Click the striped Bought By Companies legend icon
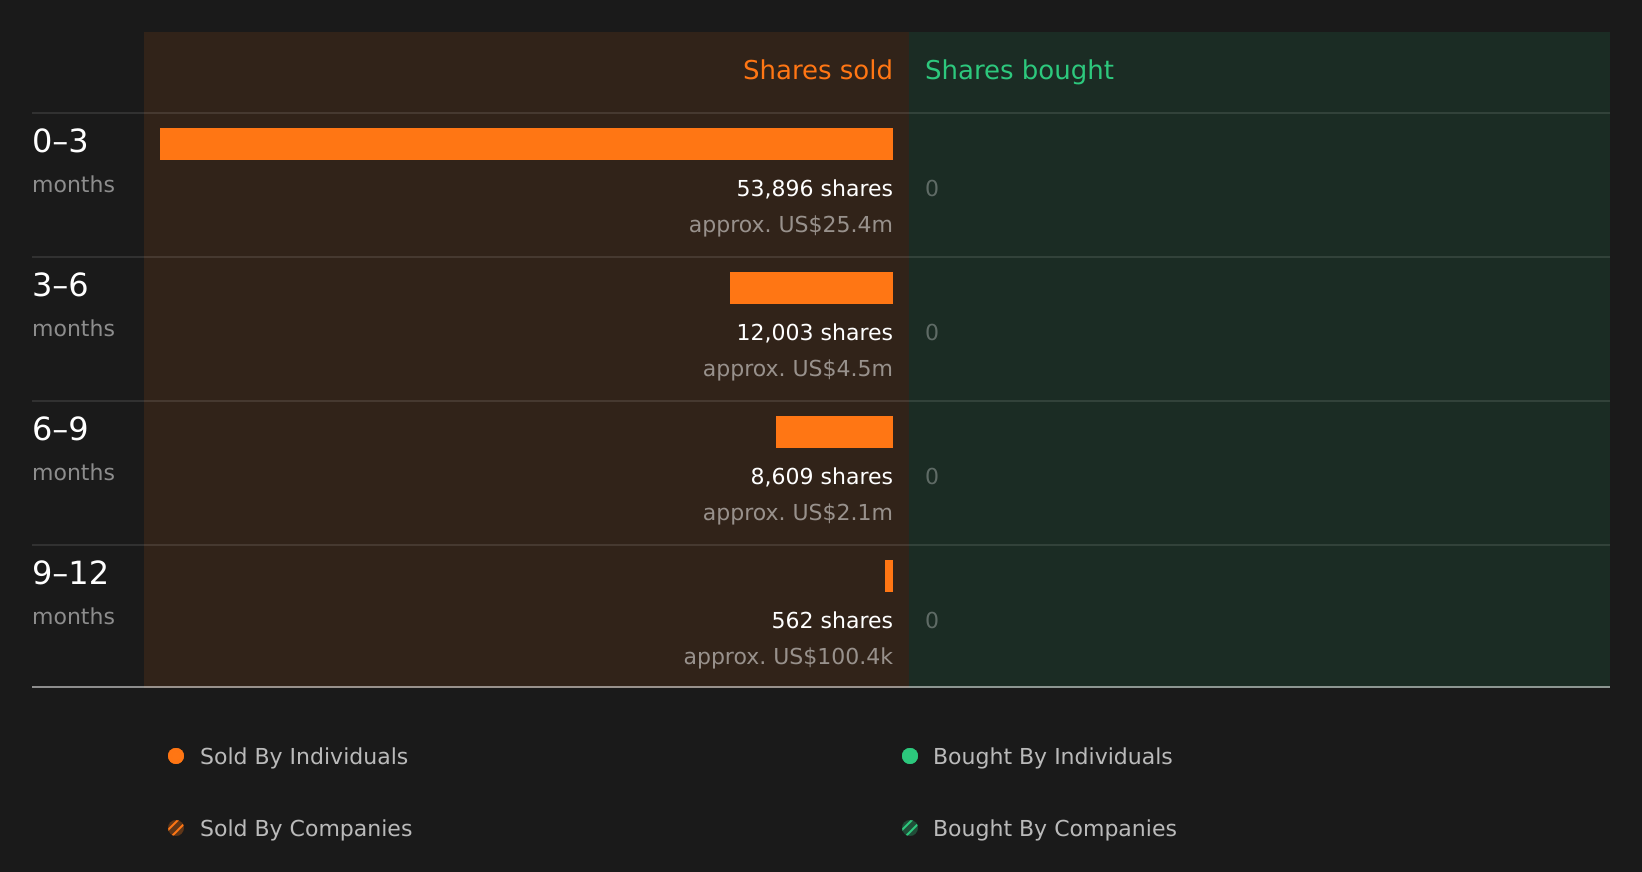Viewport: 1642px width, 872px height. coord(910,828)
